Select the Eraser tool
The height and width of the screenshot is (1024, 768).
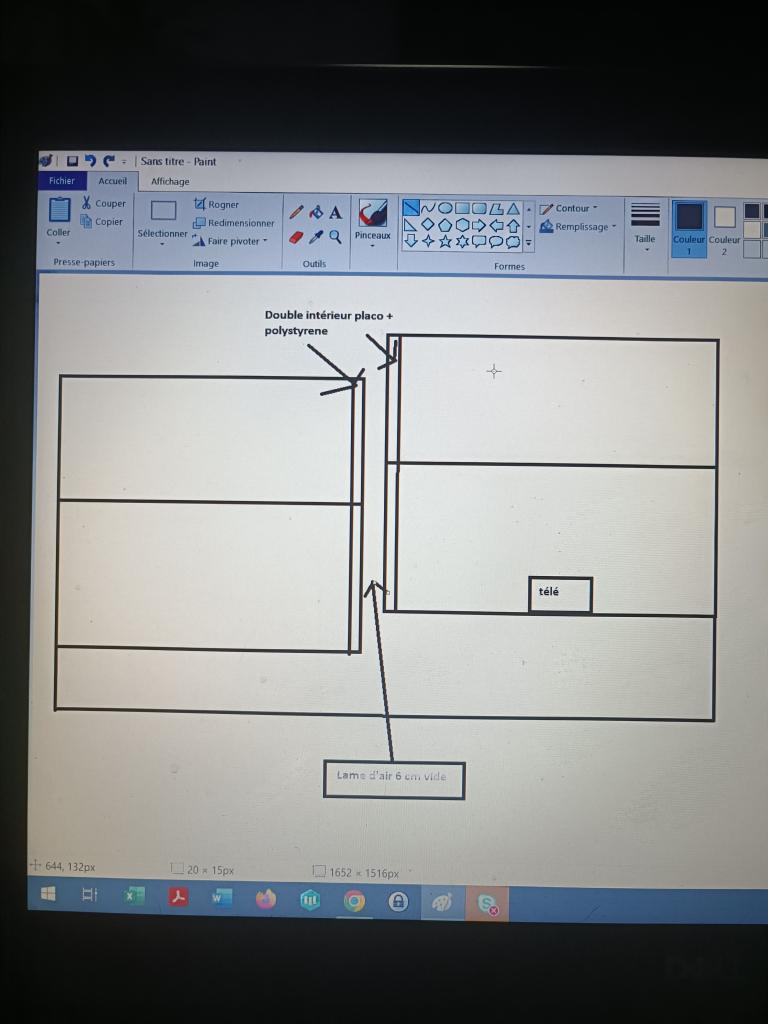pos(296,236)
